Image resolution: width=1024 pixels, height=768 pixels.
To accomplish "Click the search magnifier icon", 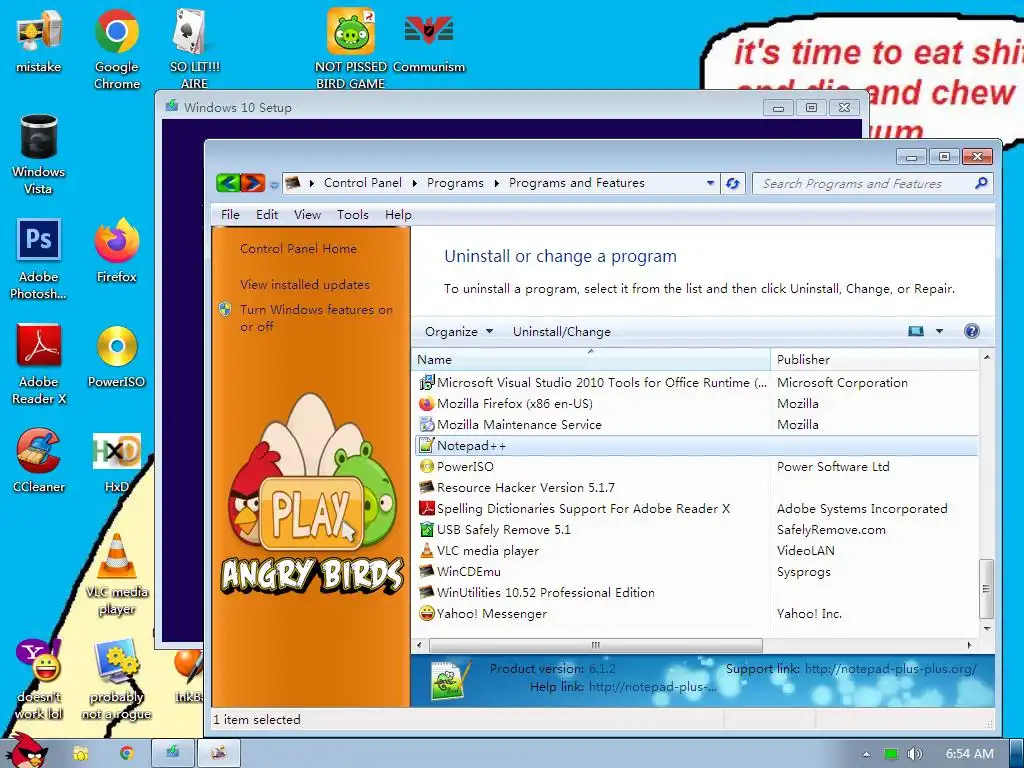I will click(x=981, y=184).
